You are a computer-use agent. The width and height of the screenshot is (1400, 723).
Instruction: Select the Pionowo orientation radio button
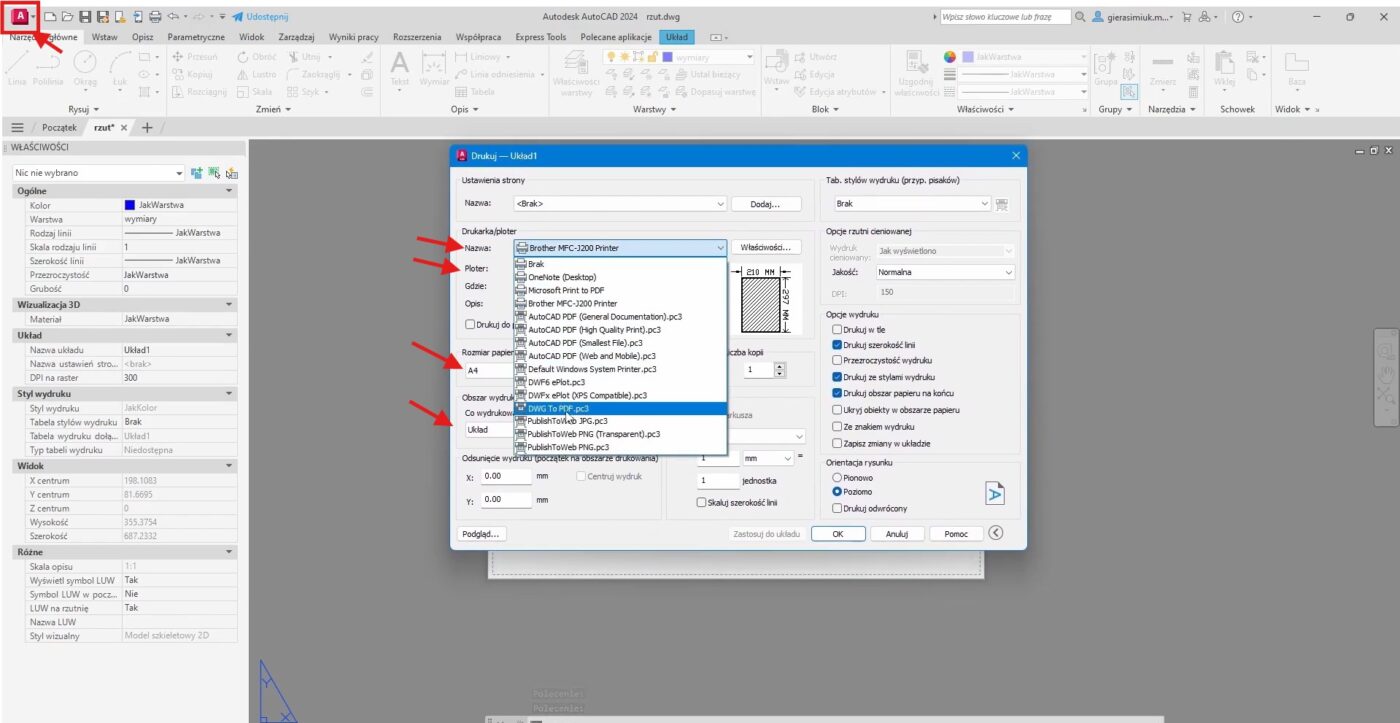(x=837, y=478)
